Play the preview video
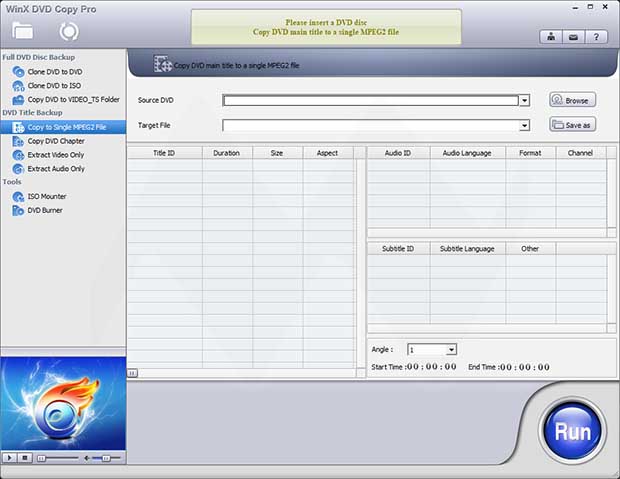The height and width of the screenshot is (479, 620). pos(9,458)
